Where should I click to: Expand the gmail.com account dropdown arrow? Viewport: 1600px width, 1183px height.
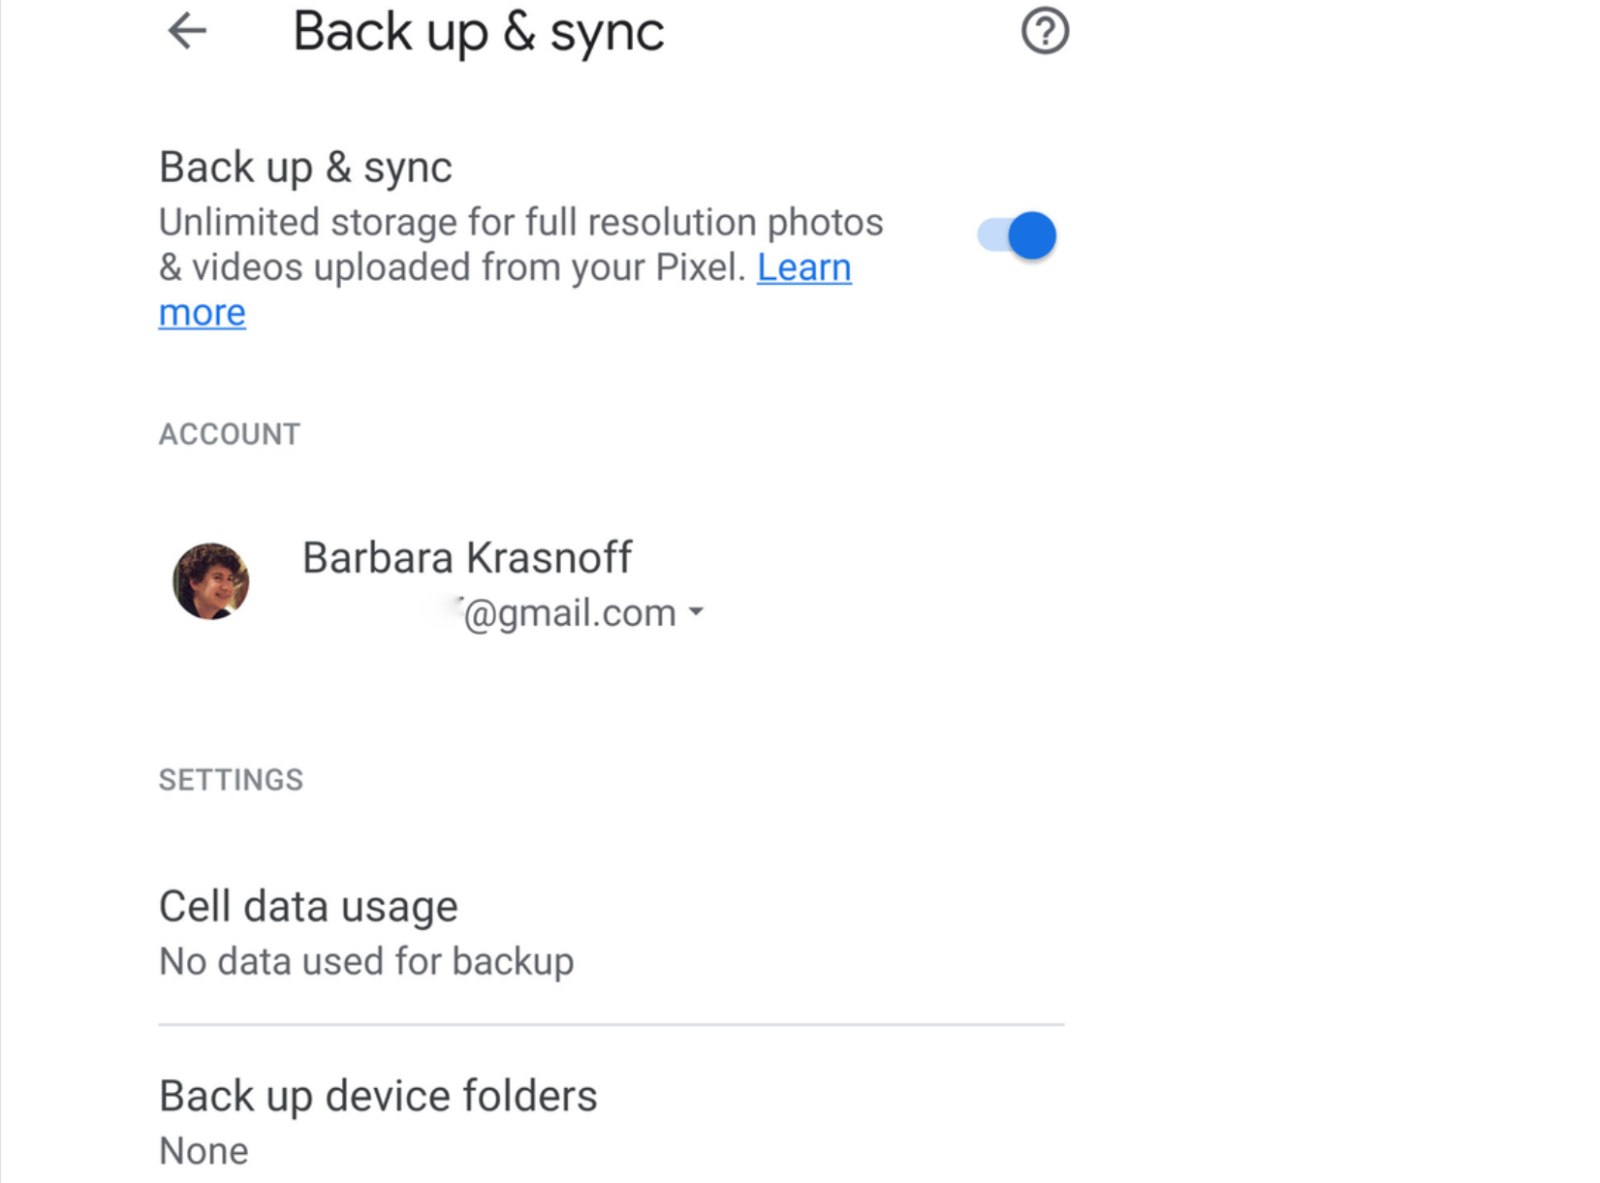(x=696, y=611)
